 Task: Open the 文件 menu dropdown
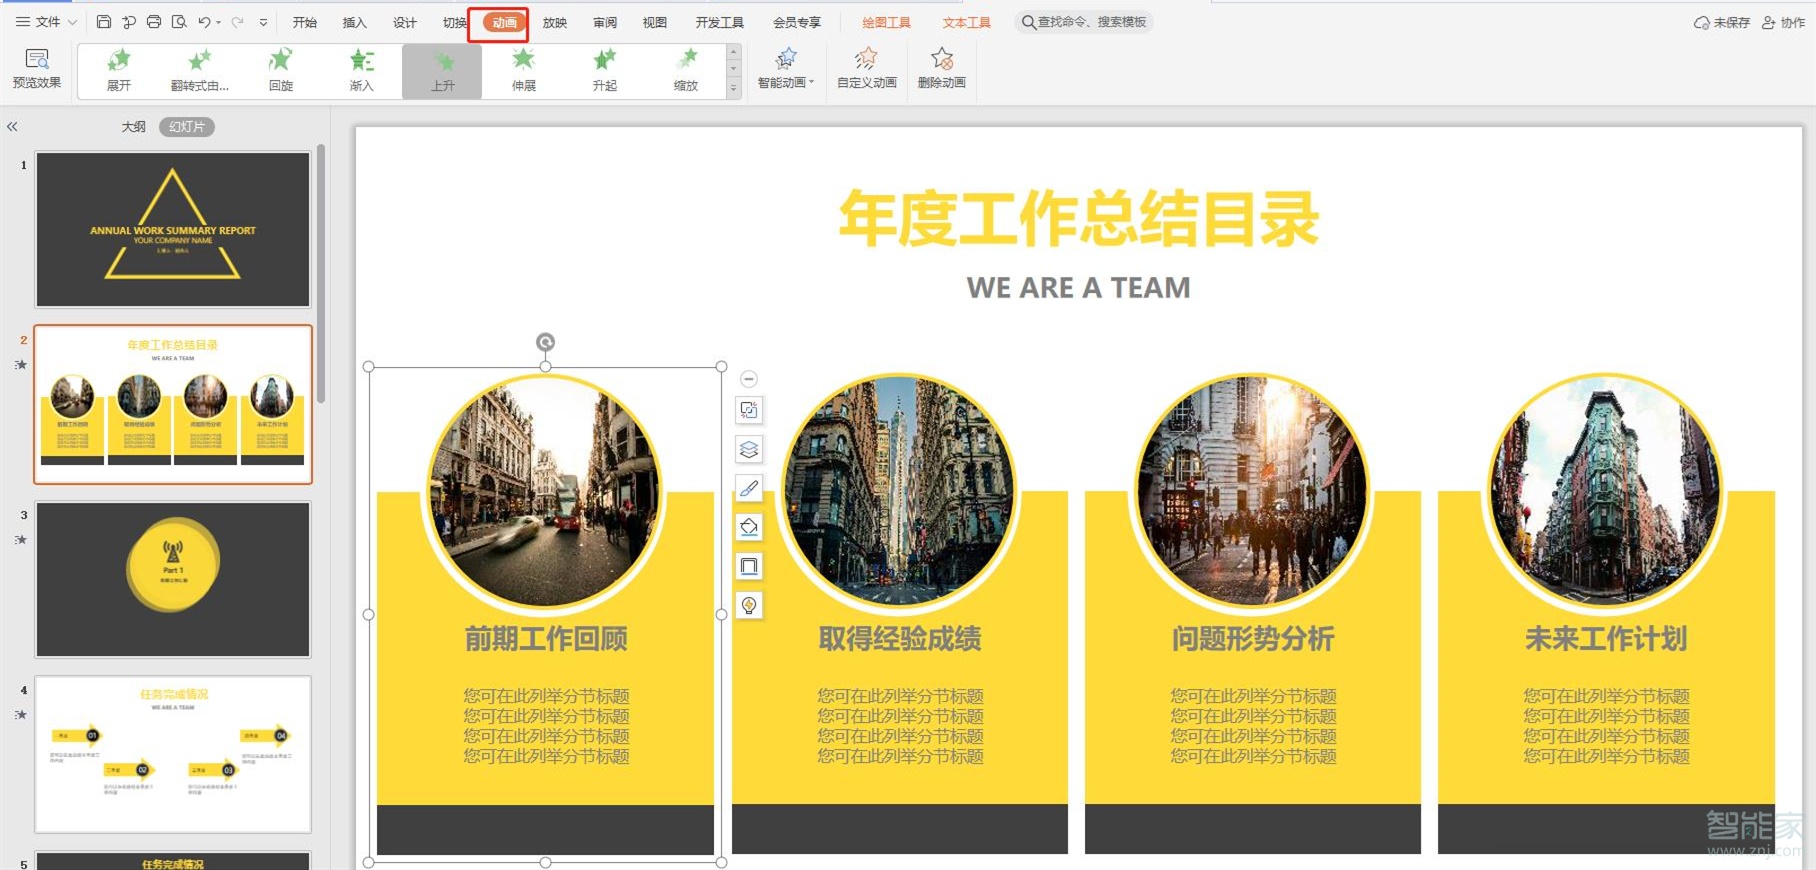tap(46, 22)
